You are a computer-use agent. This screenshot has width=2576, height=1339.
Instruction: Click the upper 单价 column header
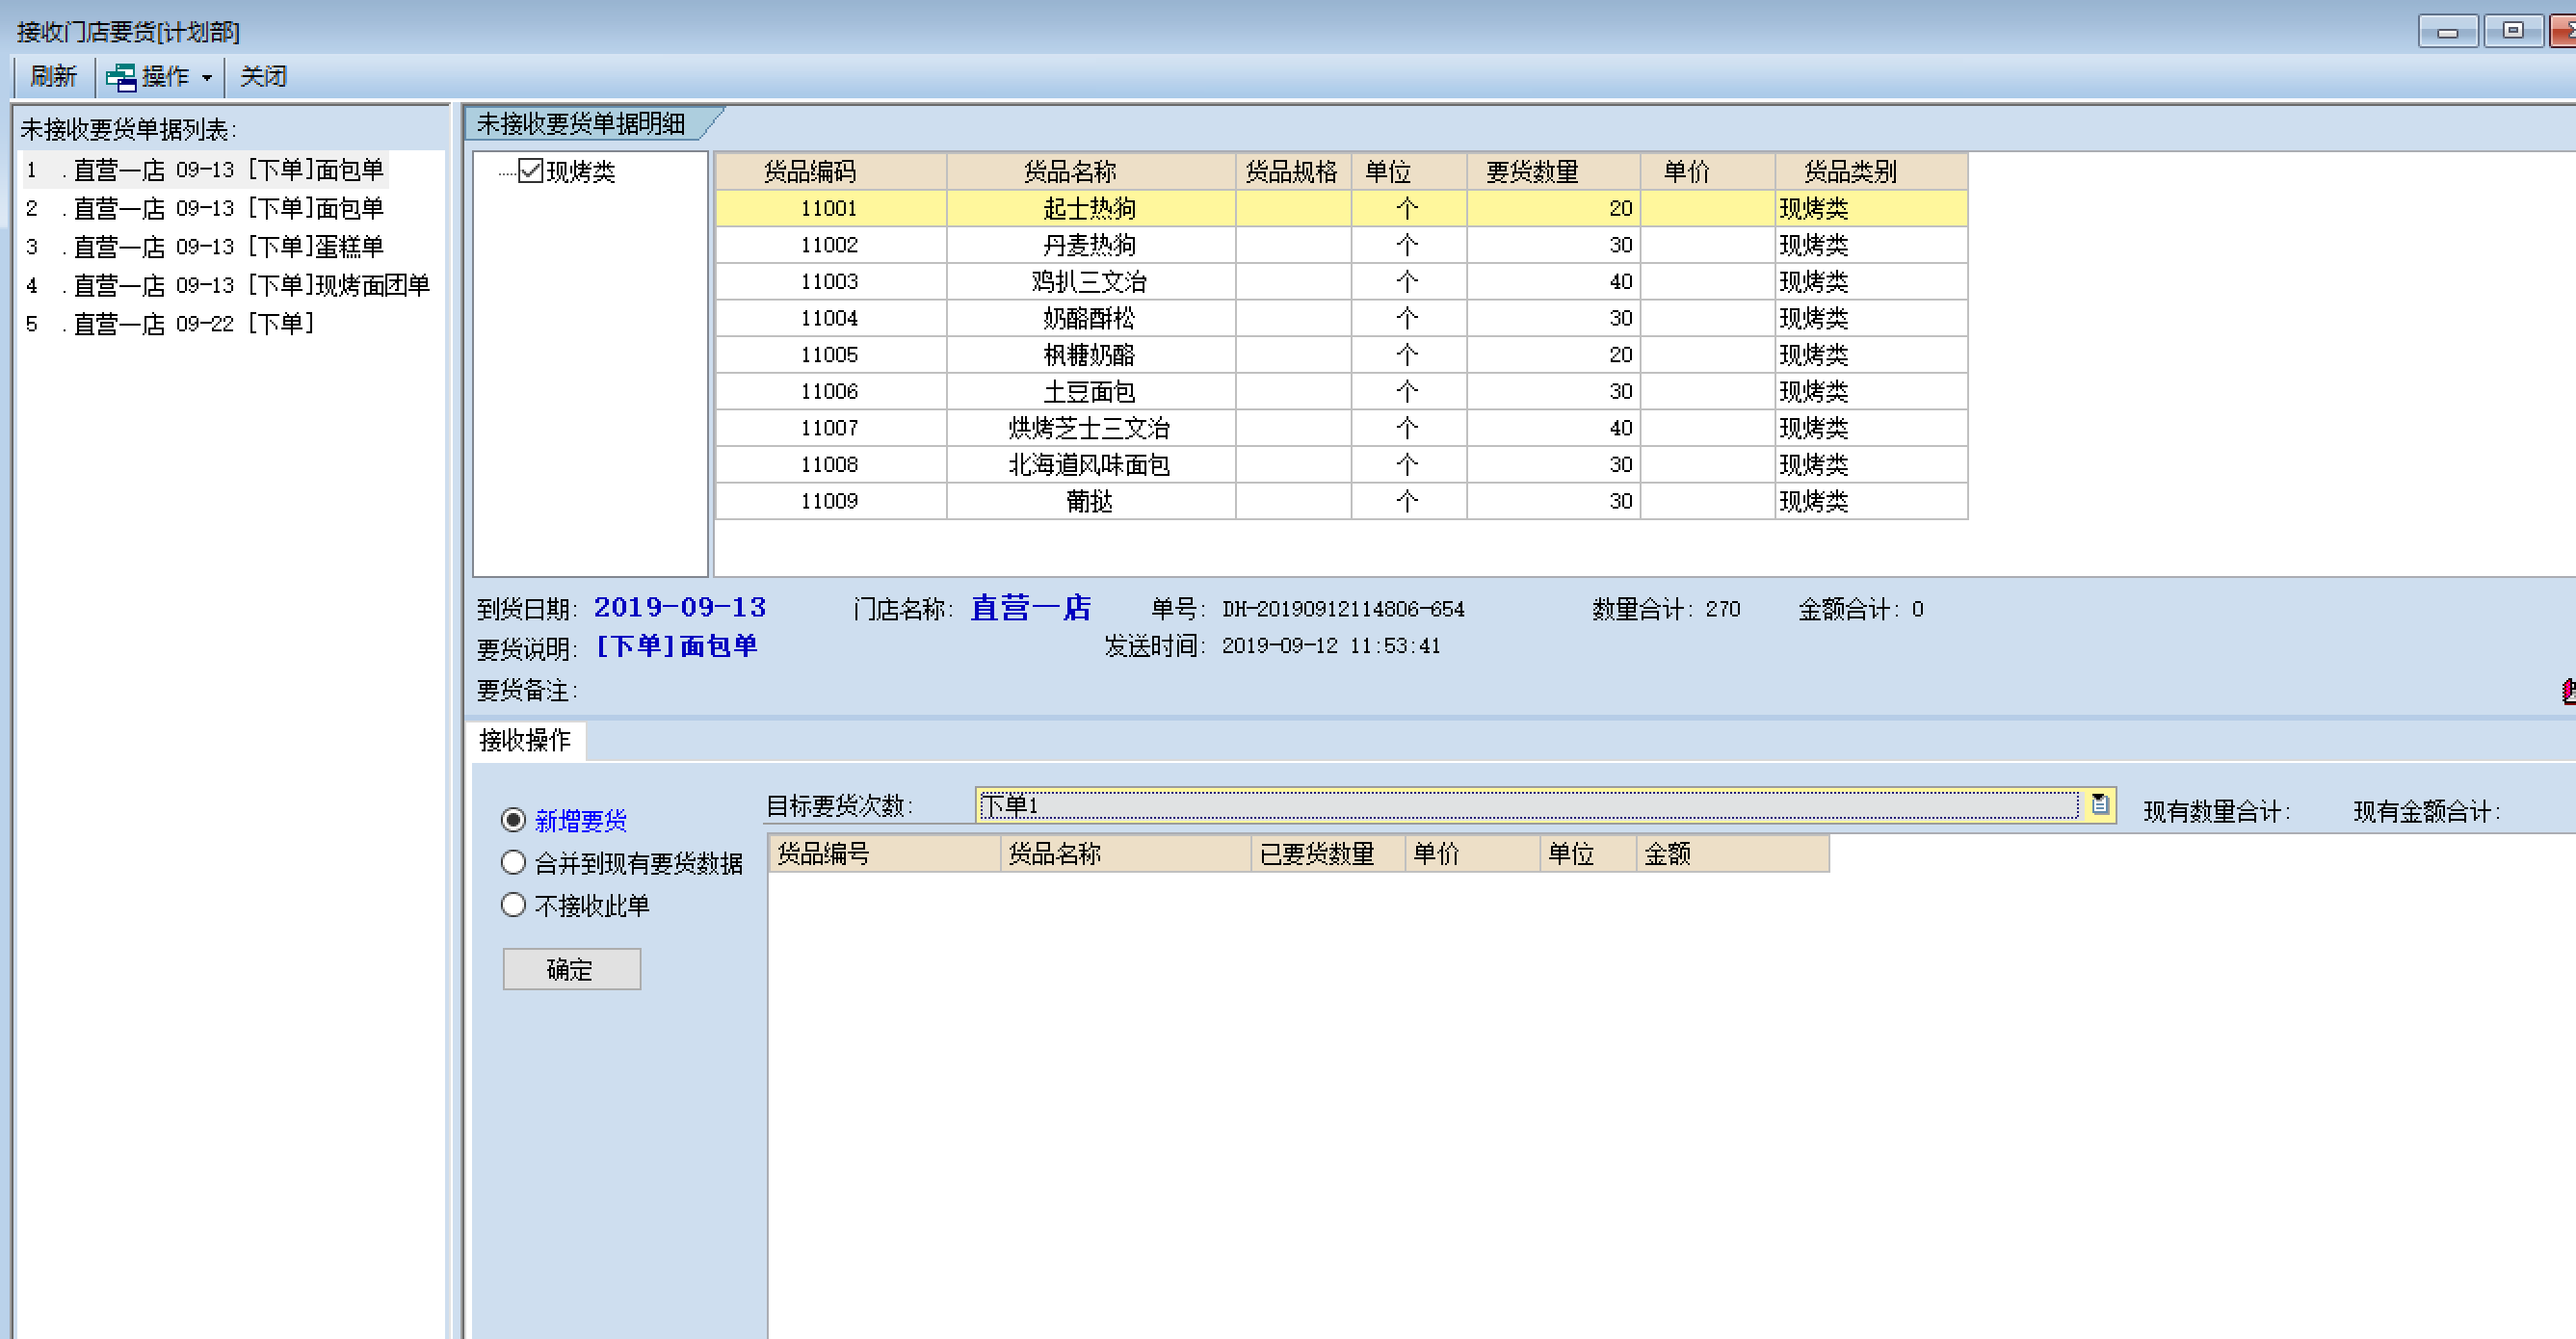(1707, 171)
